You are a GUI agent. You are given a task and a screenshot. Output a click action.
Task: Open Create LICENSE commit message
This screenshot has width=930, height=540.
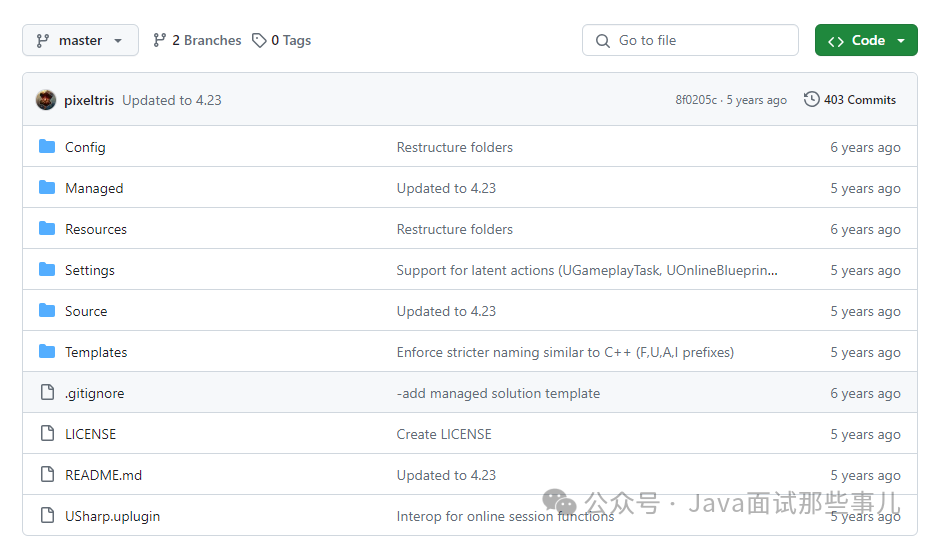444,434
